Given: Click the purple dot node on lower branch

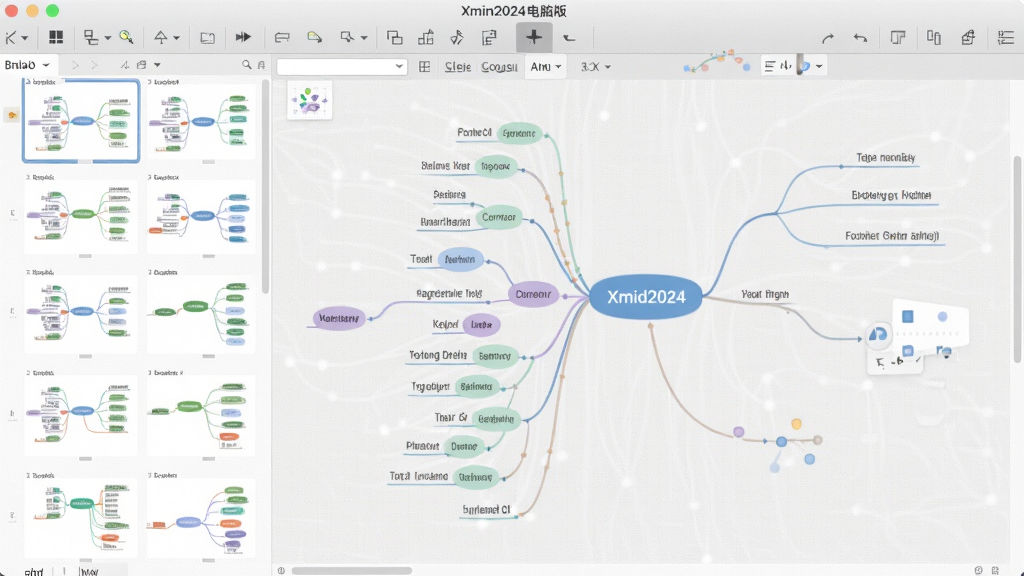Looking at the screenshot, I should 739,432.
